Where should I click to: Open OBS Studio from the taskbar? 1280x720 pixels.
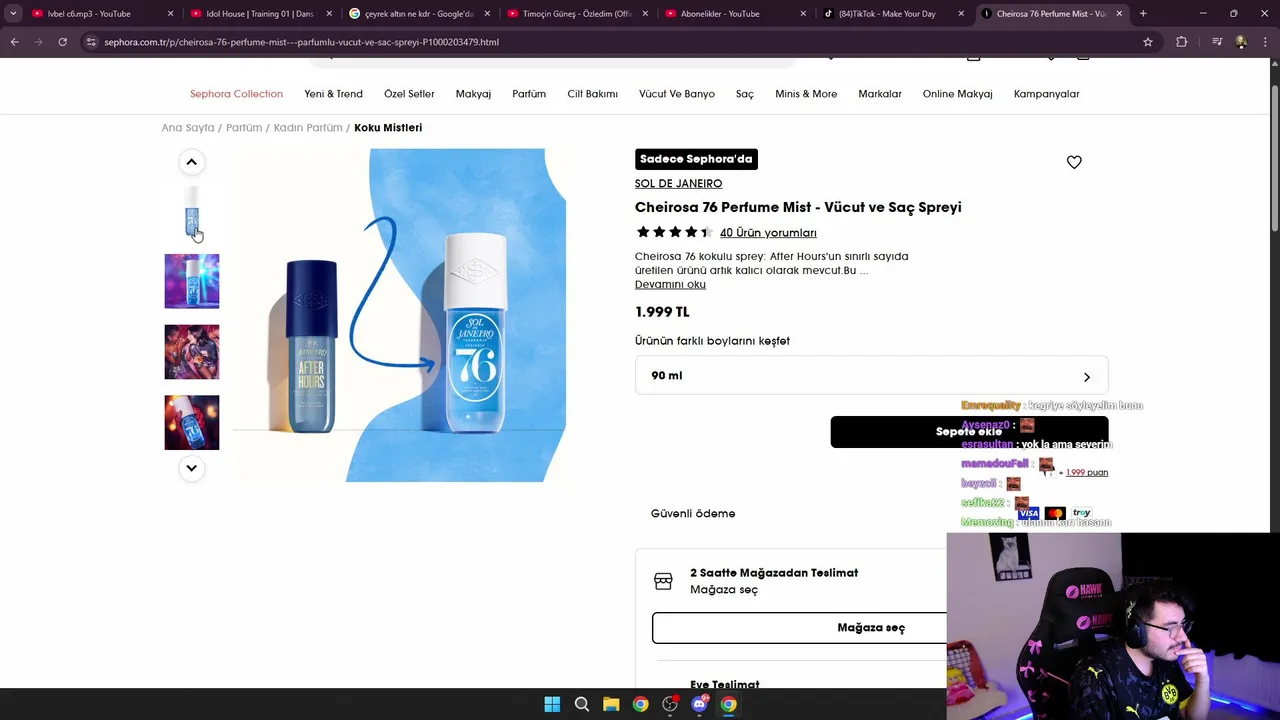(670, 704)
